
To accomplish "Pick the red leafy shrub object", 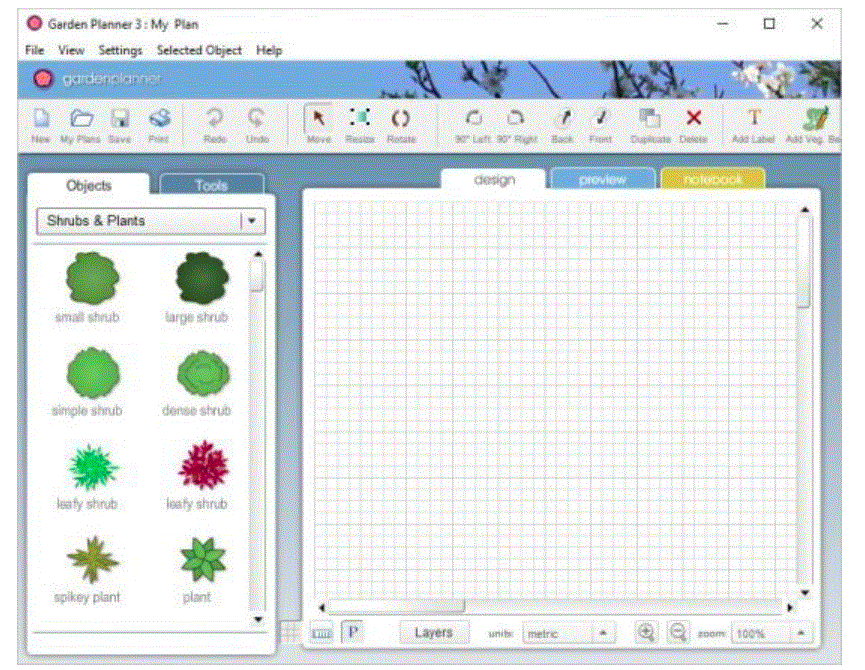I will point(203,465).
